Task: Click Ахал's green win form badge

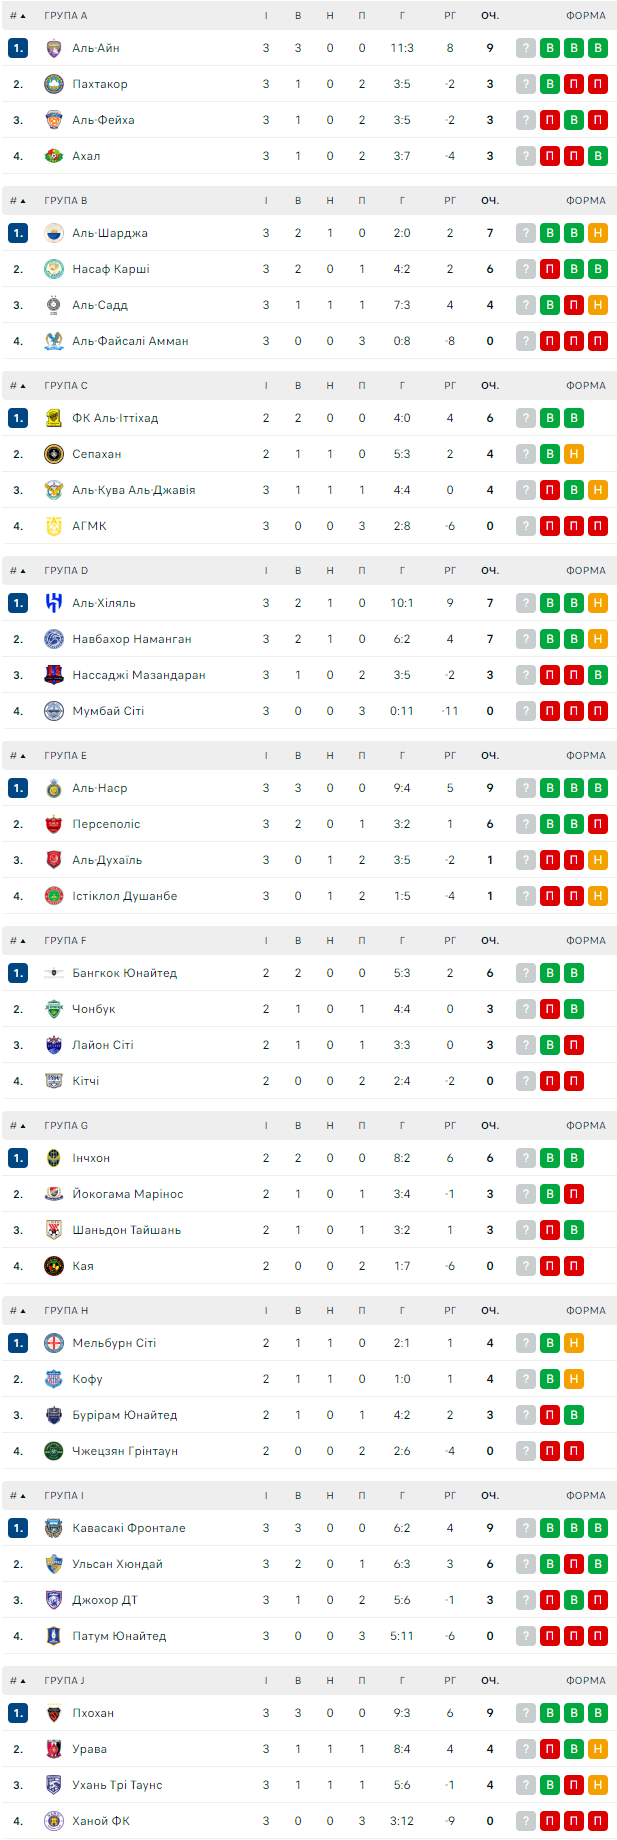Action: (x=598, y=156)
